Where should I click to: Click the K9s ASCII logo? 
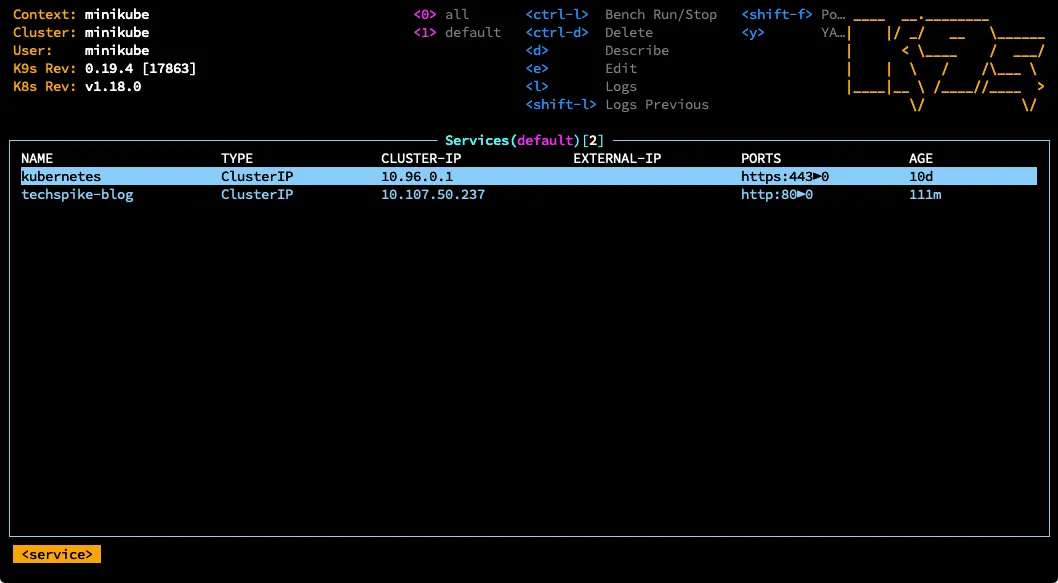click(945, 62)
